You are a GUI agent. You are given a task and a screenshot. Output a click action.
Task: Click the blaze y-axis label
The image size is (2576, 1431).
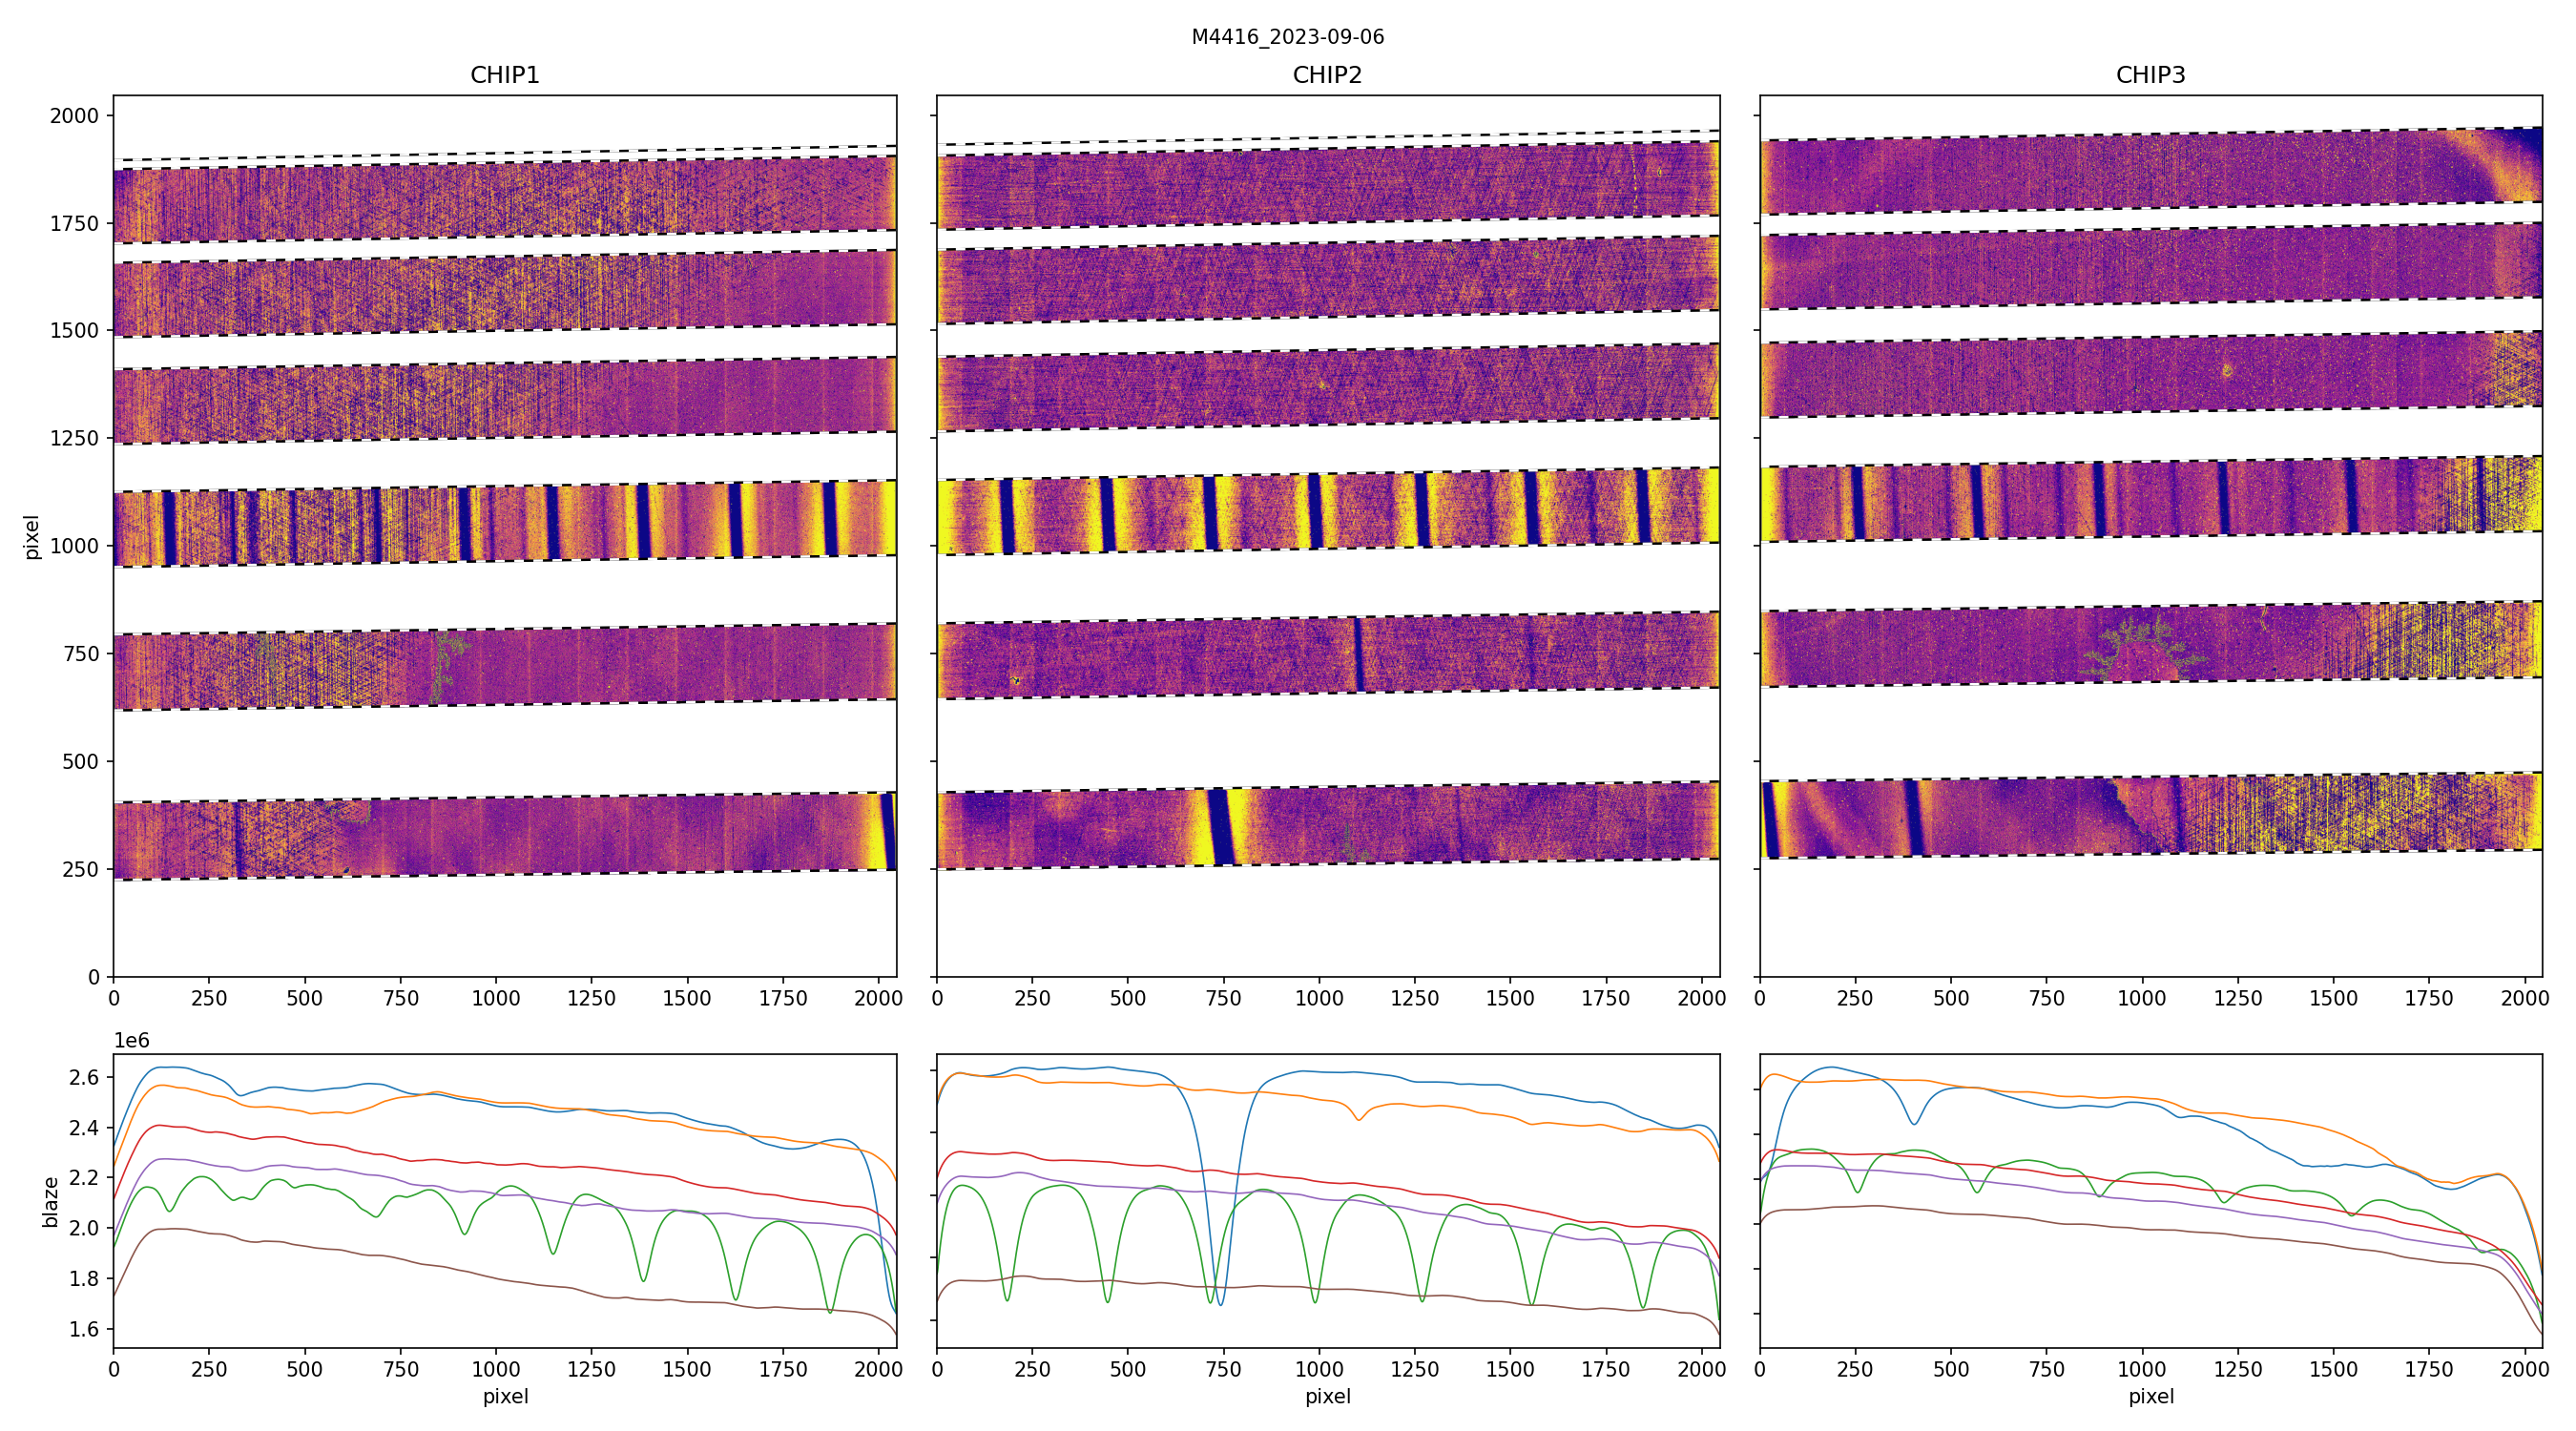pos(50,1201)
